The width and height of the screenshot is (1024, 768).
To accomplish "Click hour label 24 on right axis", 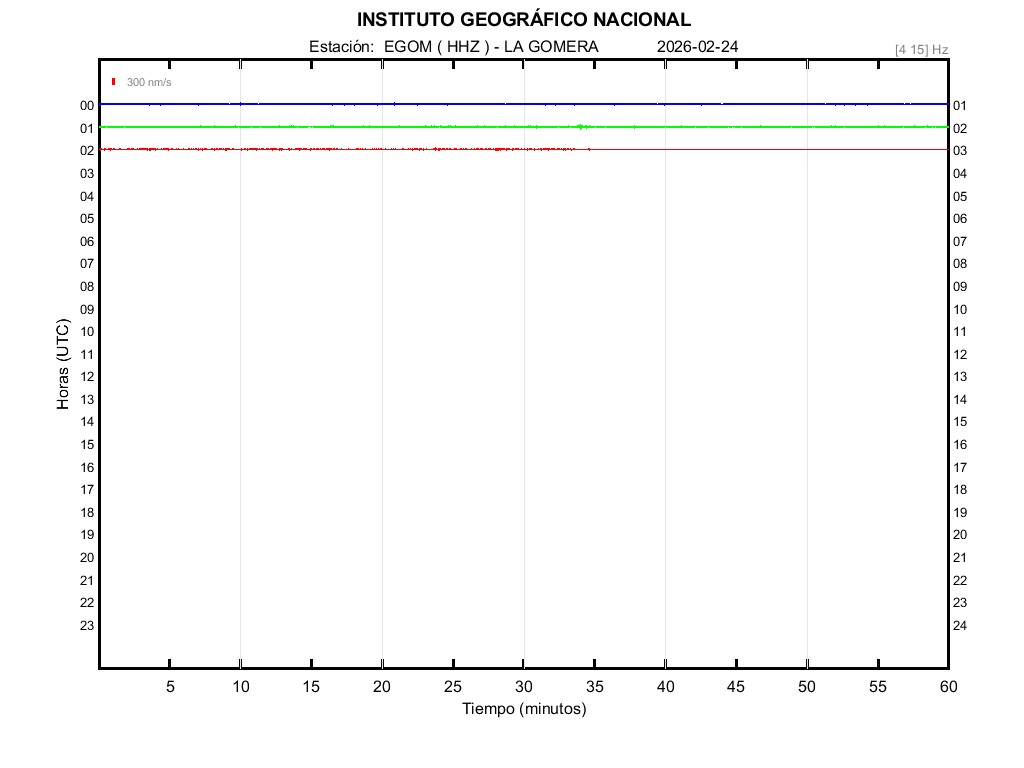I will (960, 626).
